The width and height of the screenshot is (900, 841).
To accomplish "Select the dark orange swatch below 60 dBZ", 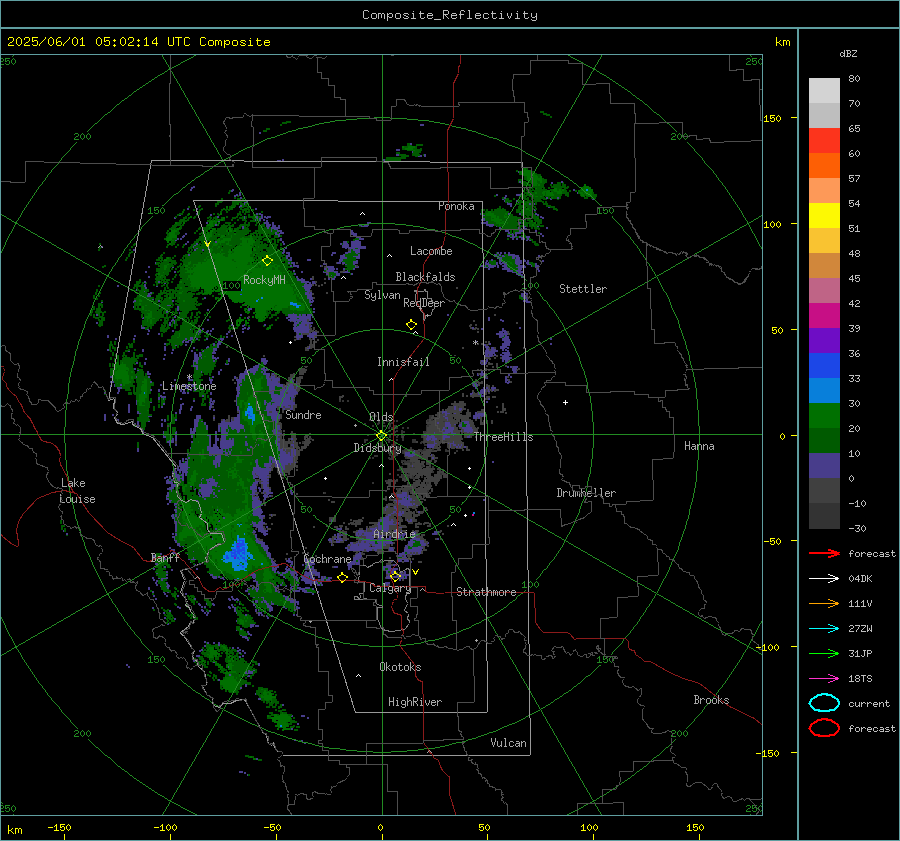I will point(824,165).
